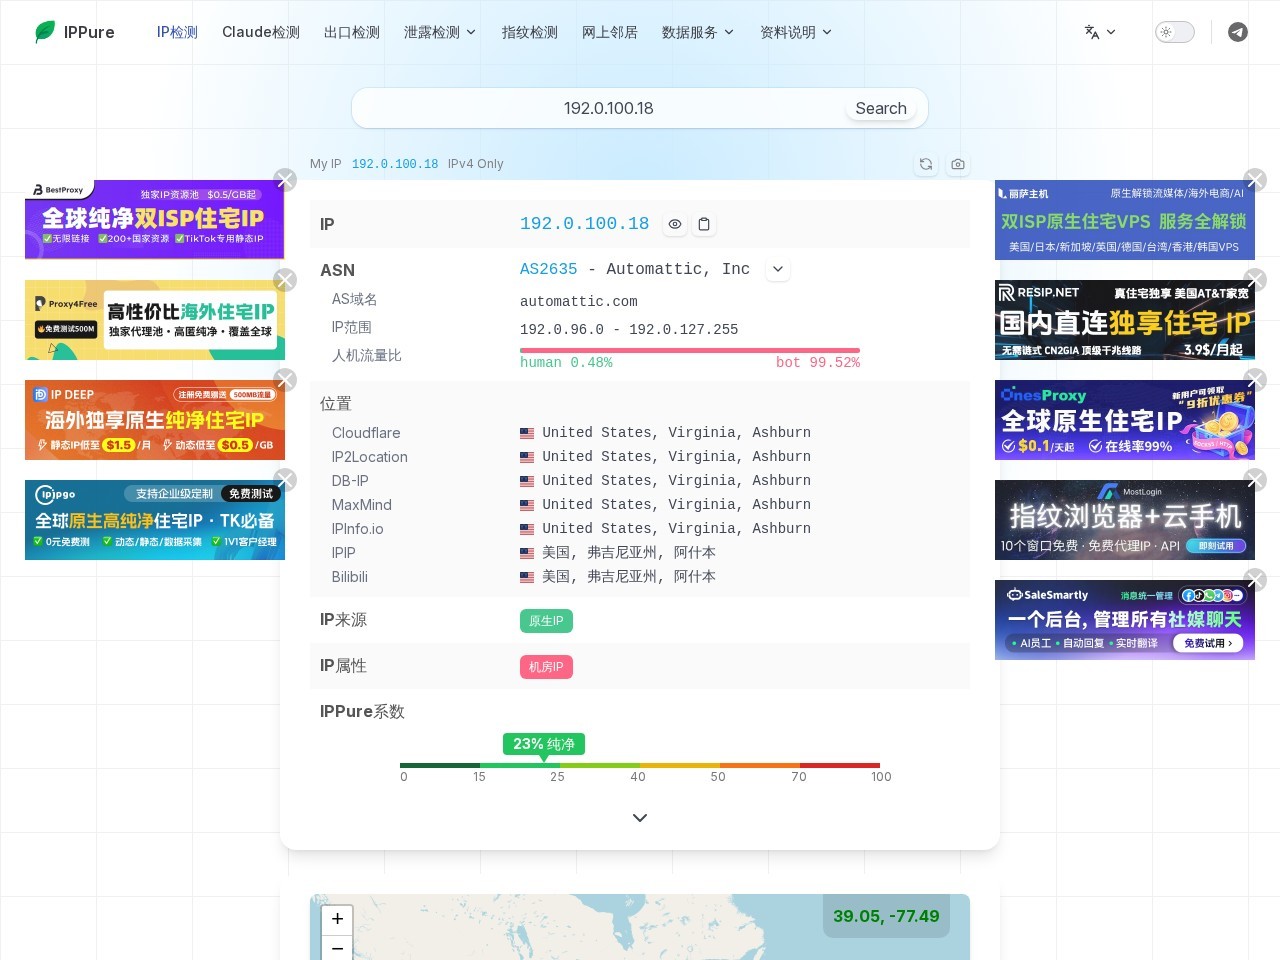Open the BestProxy 双ISP住宅IP banner

(154, 219)
